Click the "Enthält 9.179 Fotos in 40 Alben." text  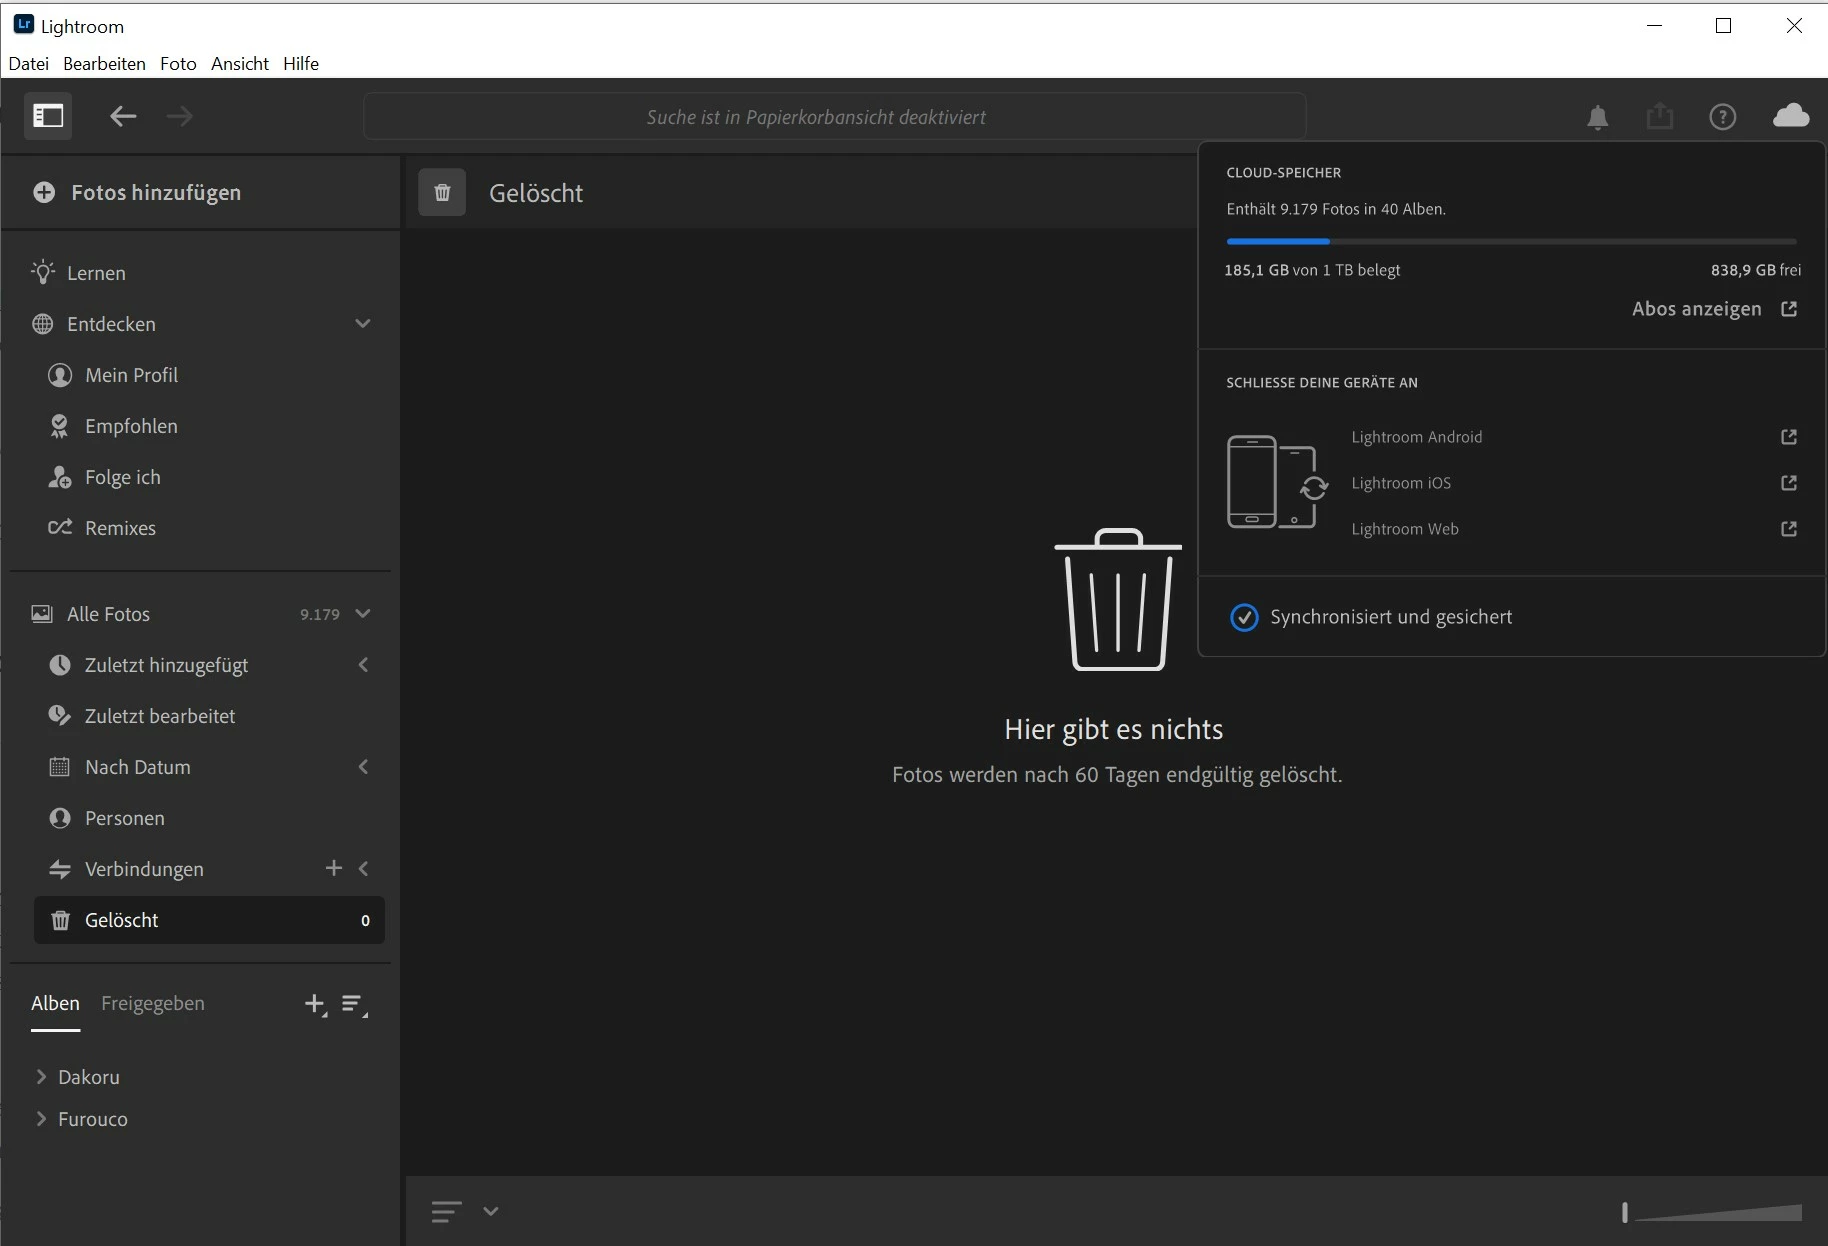1336,209
